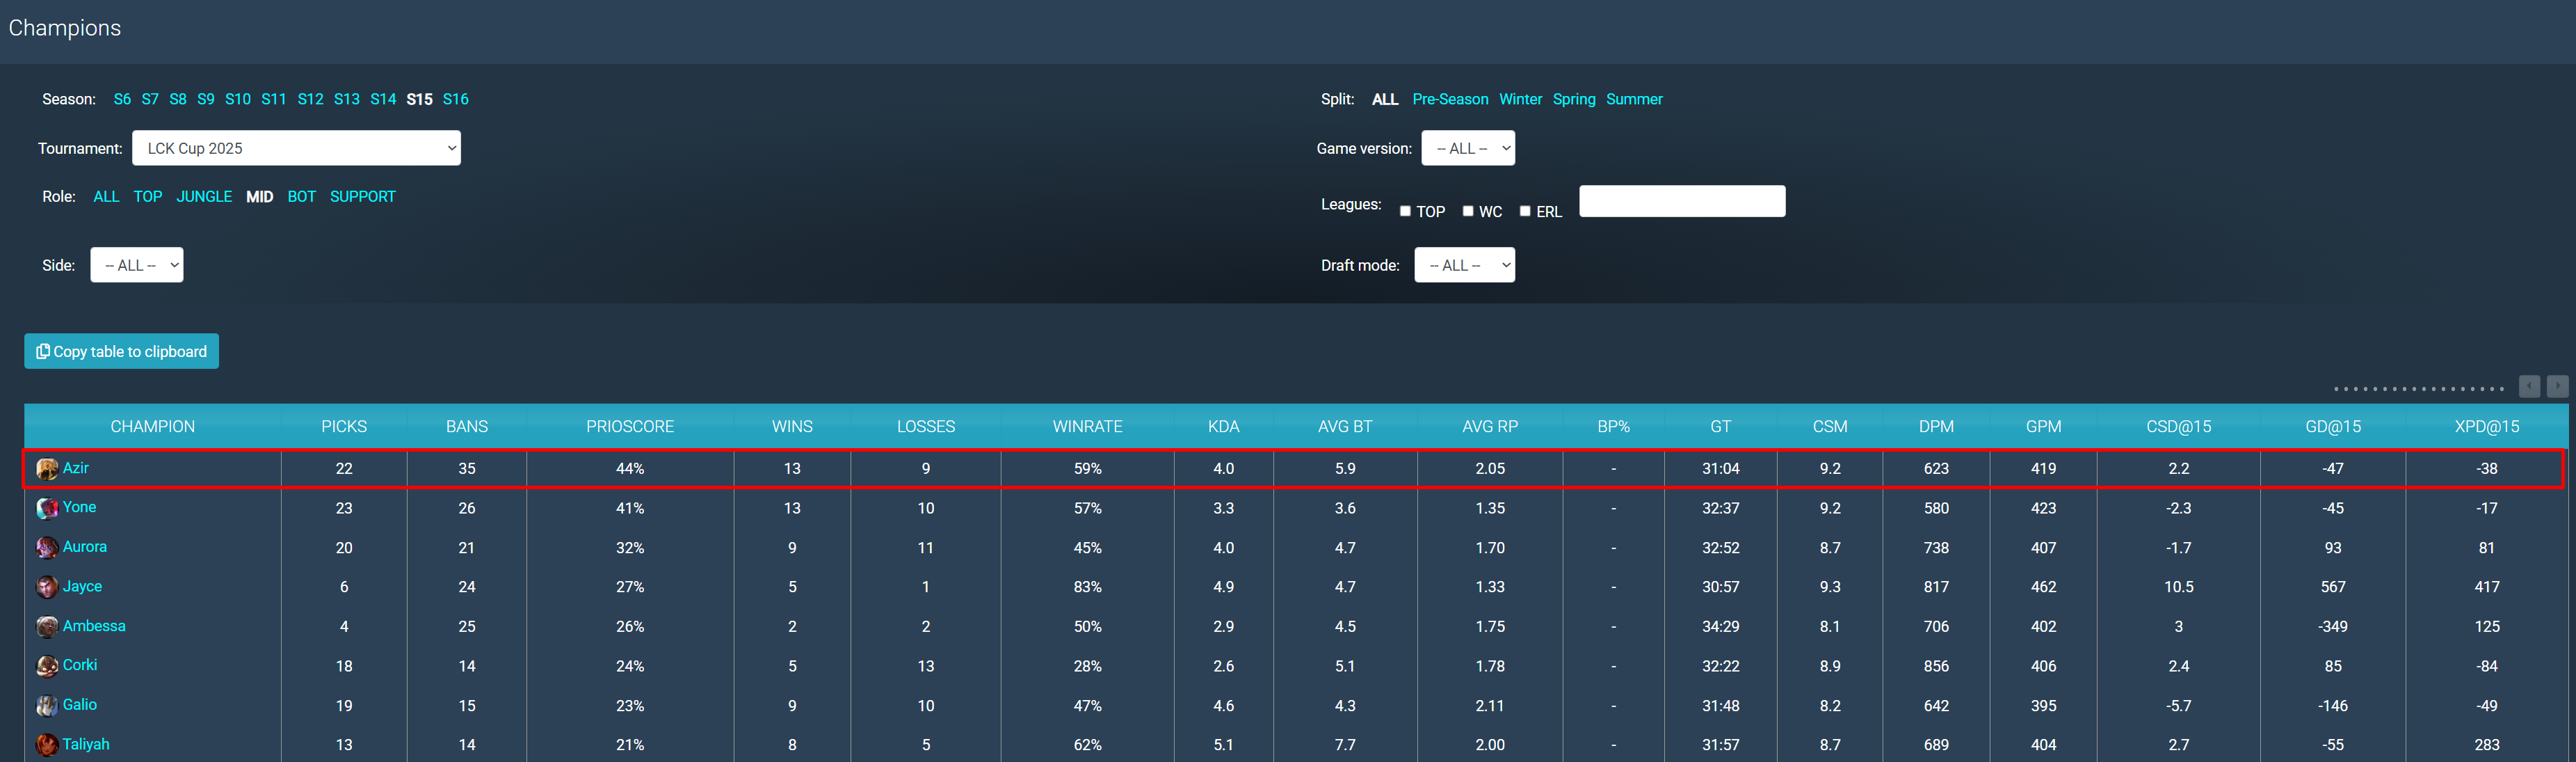Viewport: 2576px width, 762px height.
Task: Select the S14 season
Action: pyautogui.click(x=383, y=99)
